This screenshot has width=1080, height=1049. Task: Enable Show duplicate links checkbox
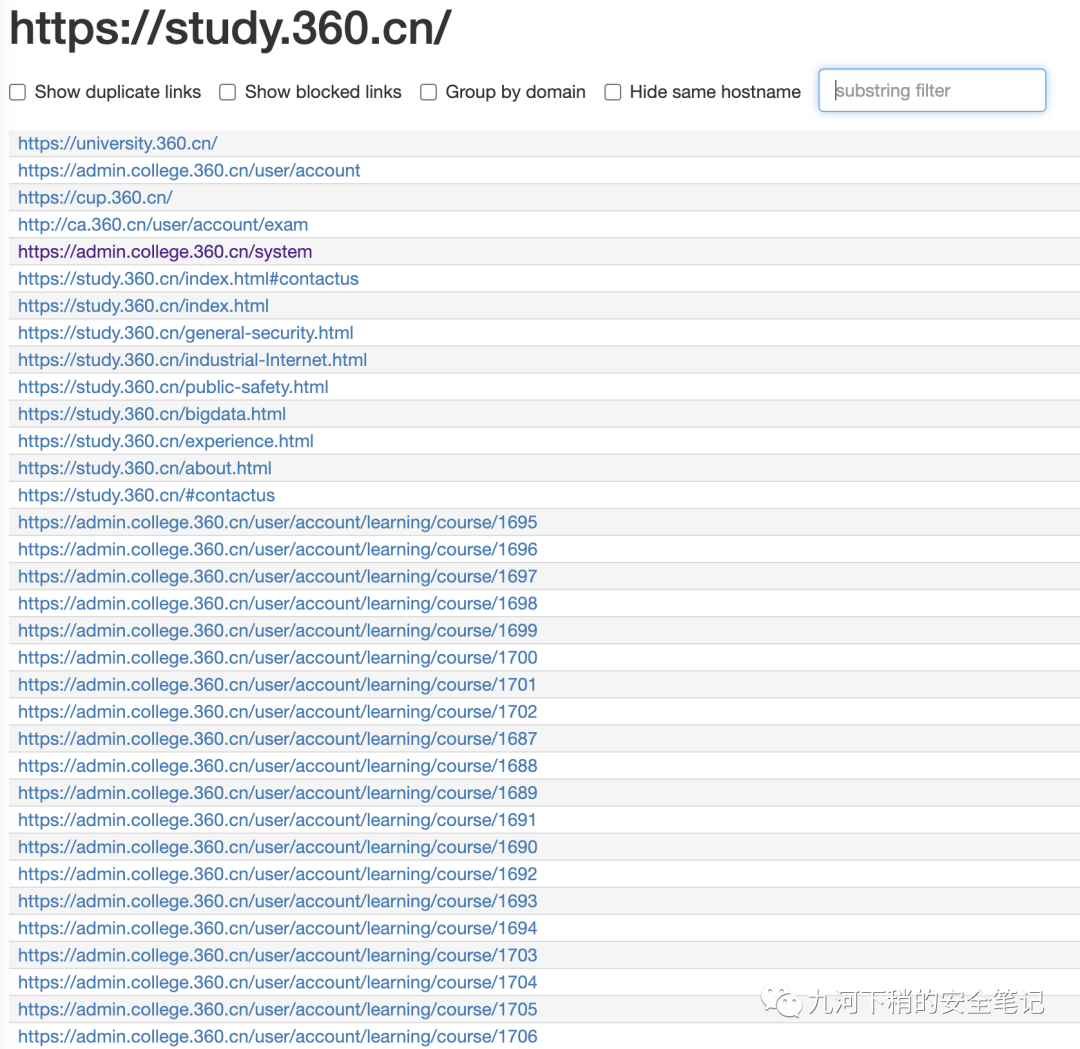(x=17, y=92)
